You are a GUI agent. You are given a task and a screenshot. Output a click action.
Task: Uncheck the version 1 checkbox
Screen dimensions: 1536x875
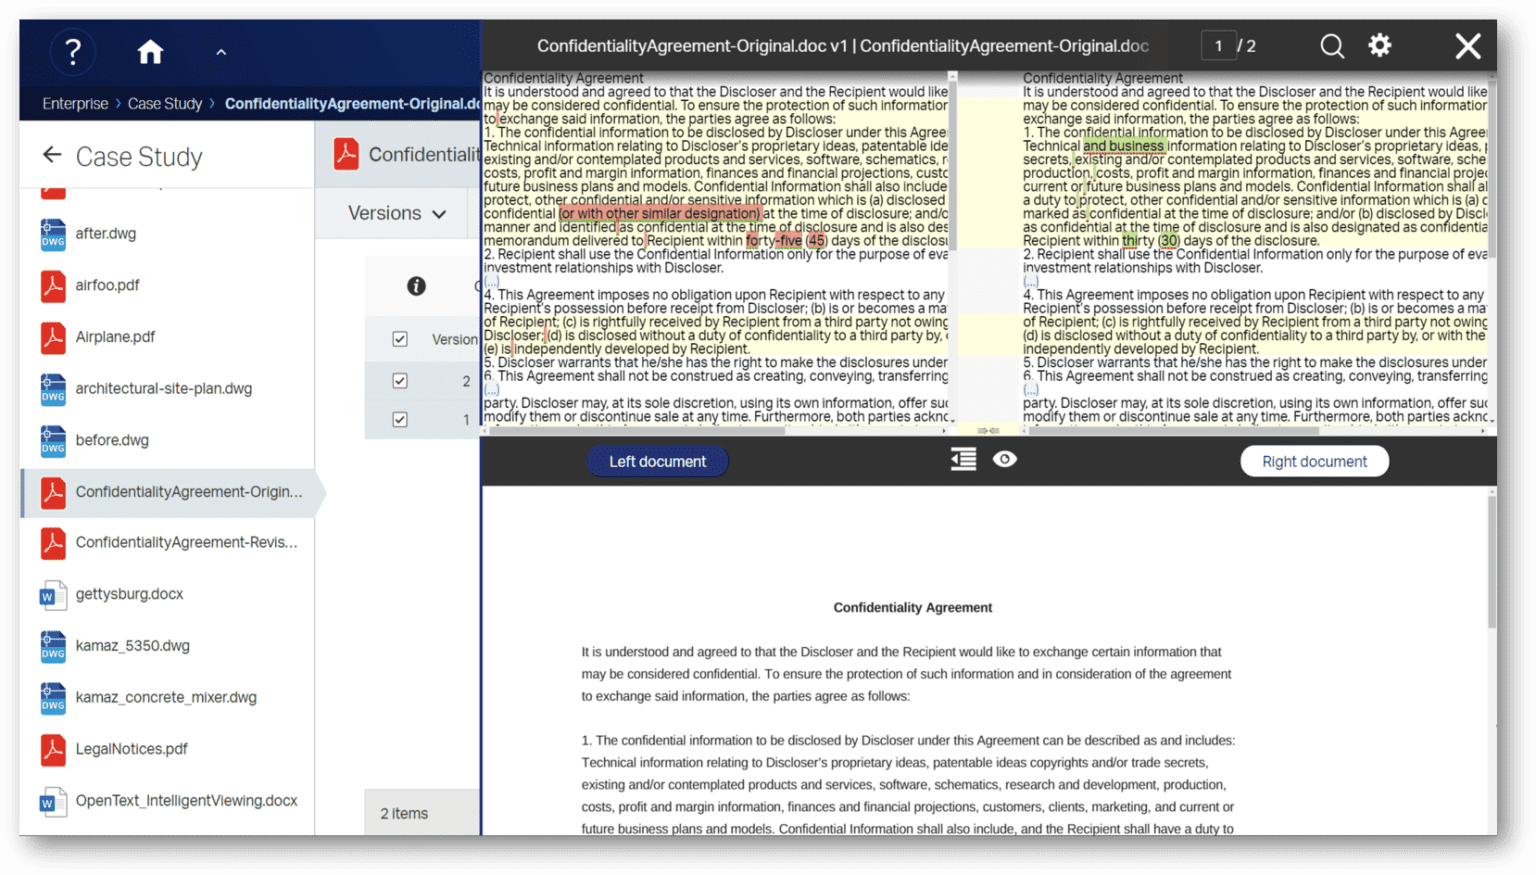[x=400, y=420]
